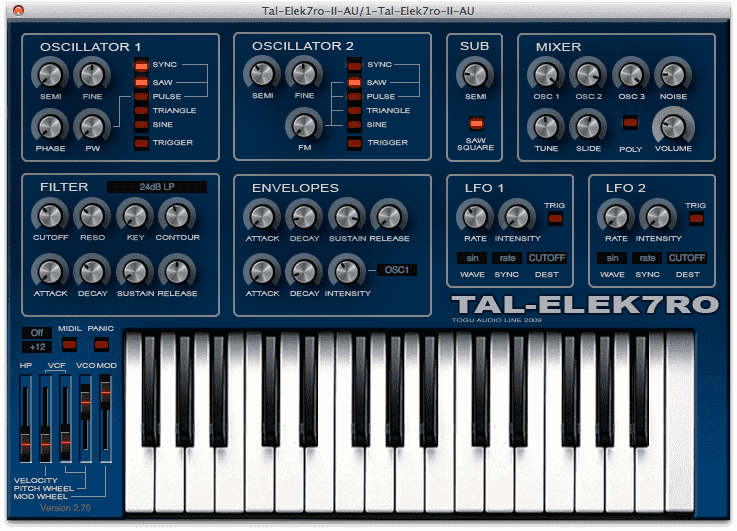
Task: Toggle the LFO 1 TRIG switch
Action: point(555,219)
